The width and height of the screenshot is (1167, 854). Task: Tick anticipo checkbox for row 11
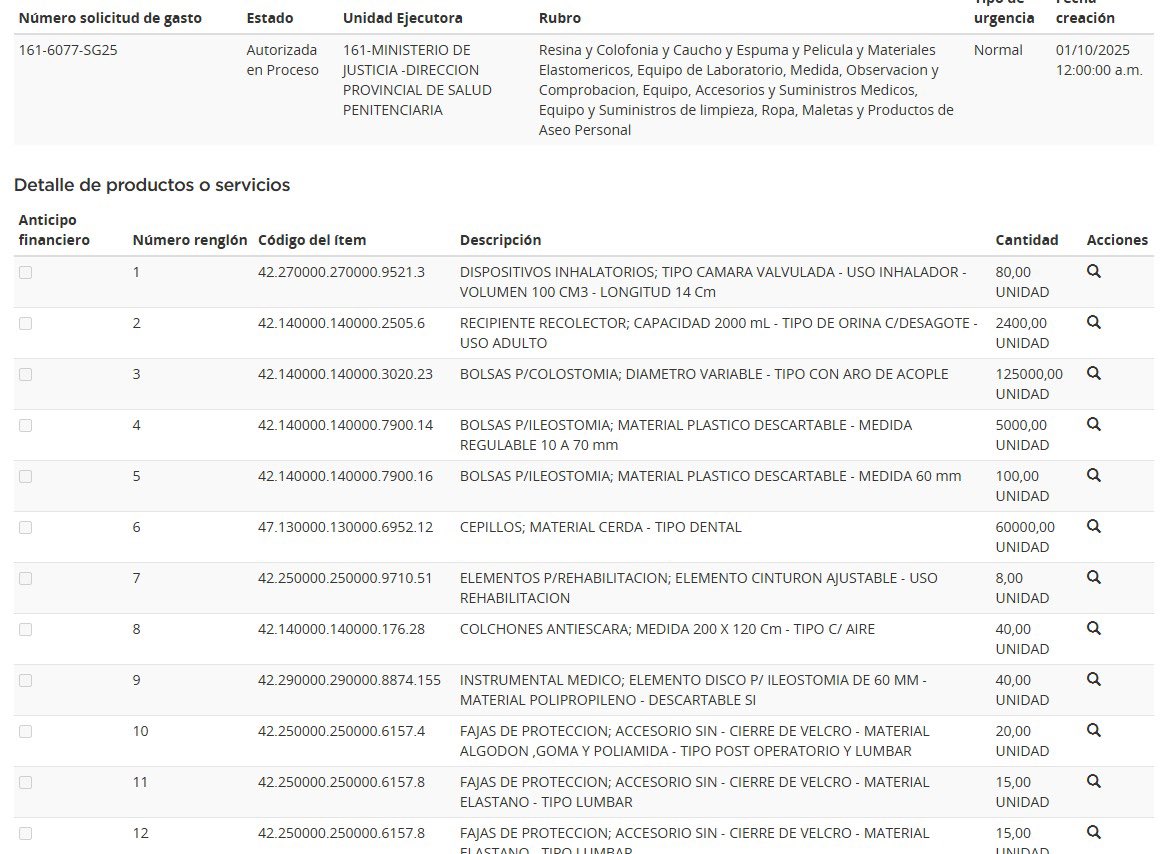pos(25,783)
